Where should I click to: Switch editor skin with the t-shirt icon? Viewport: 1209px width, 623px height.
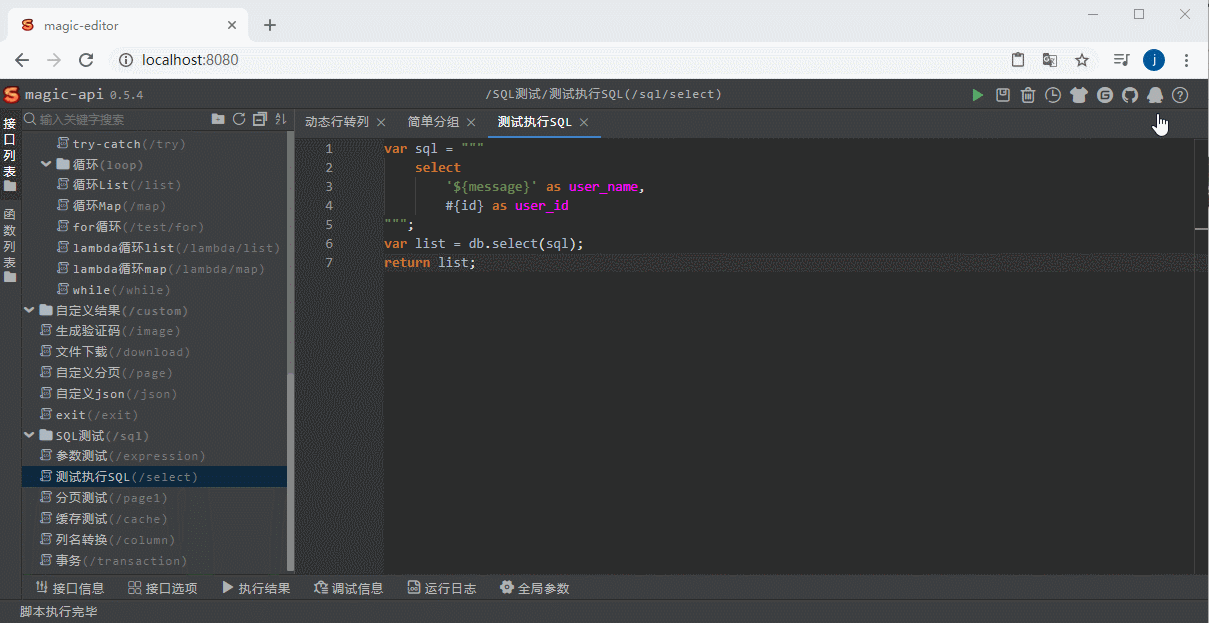(1078, 94)
